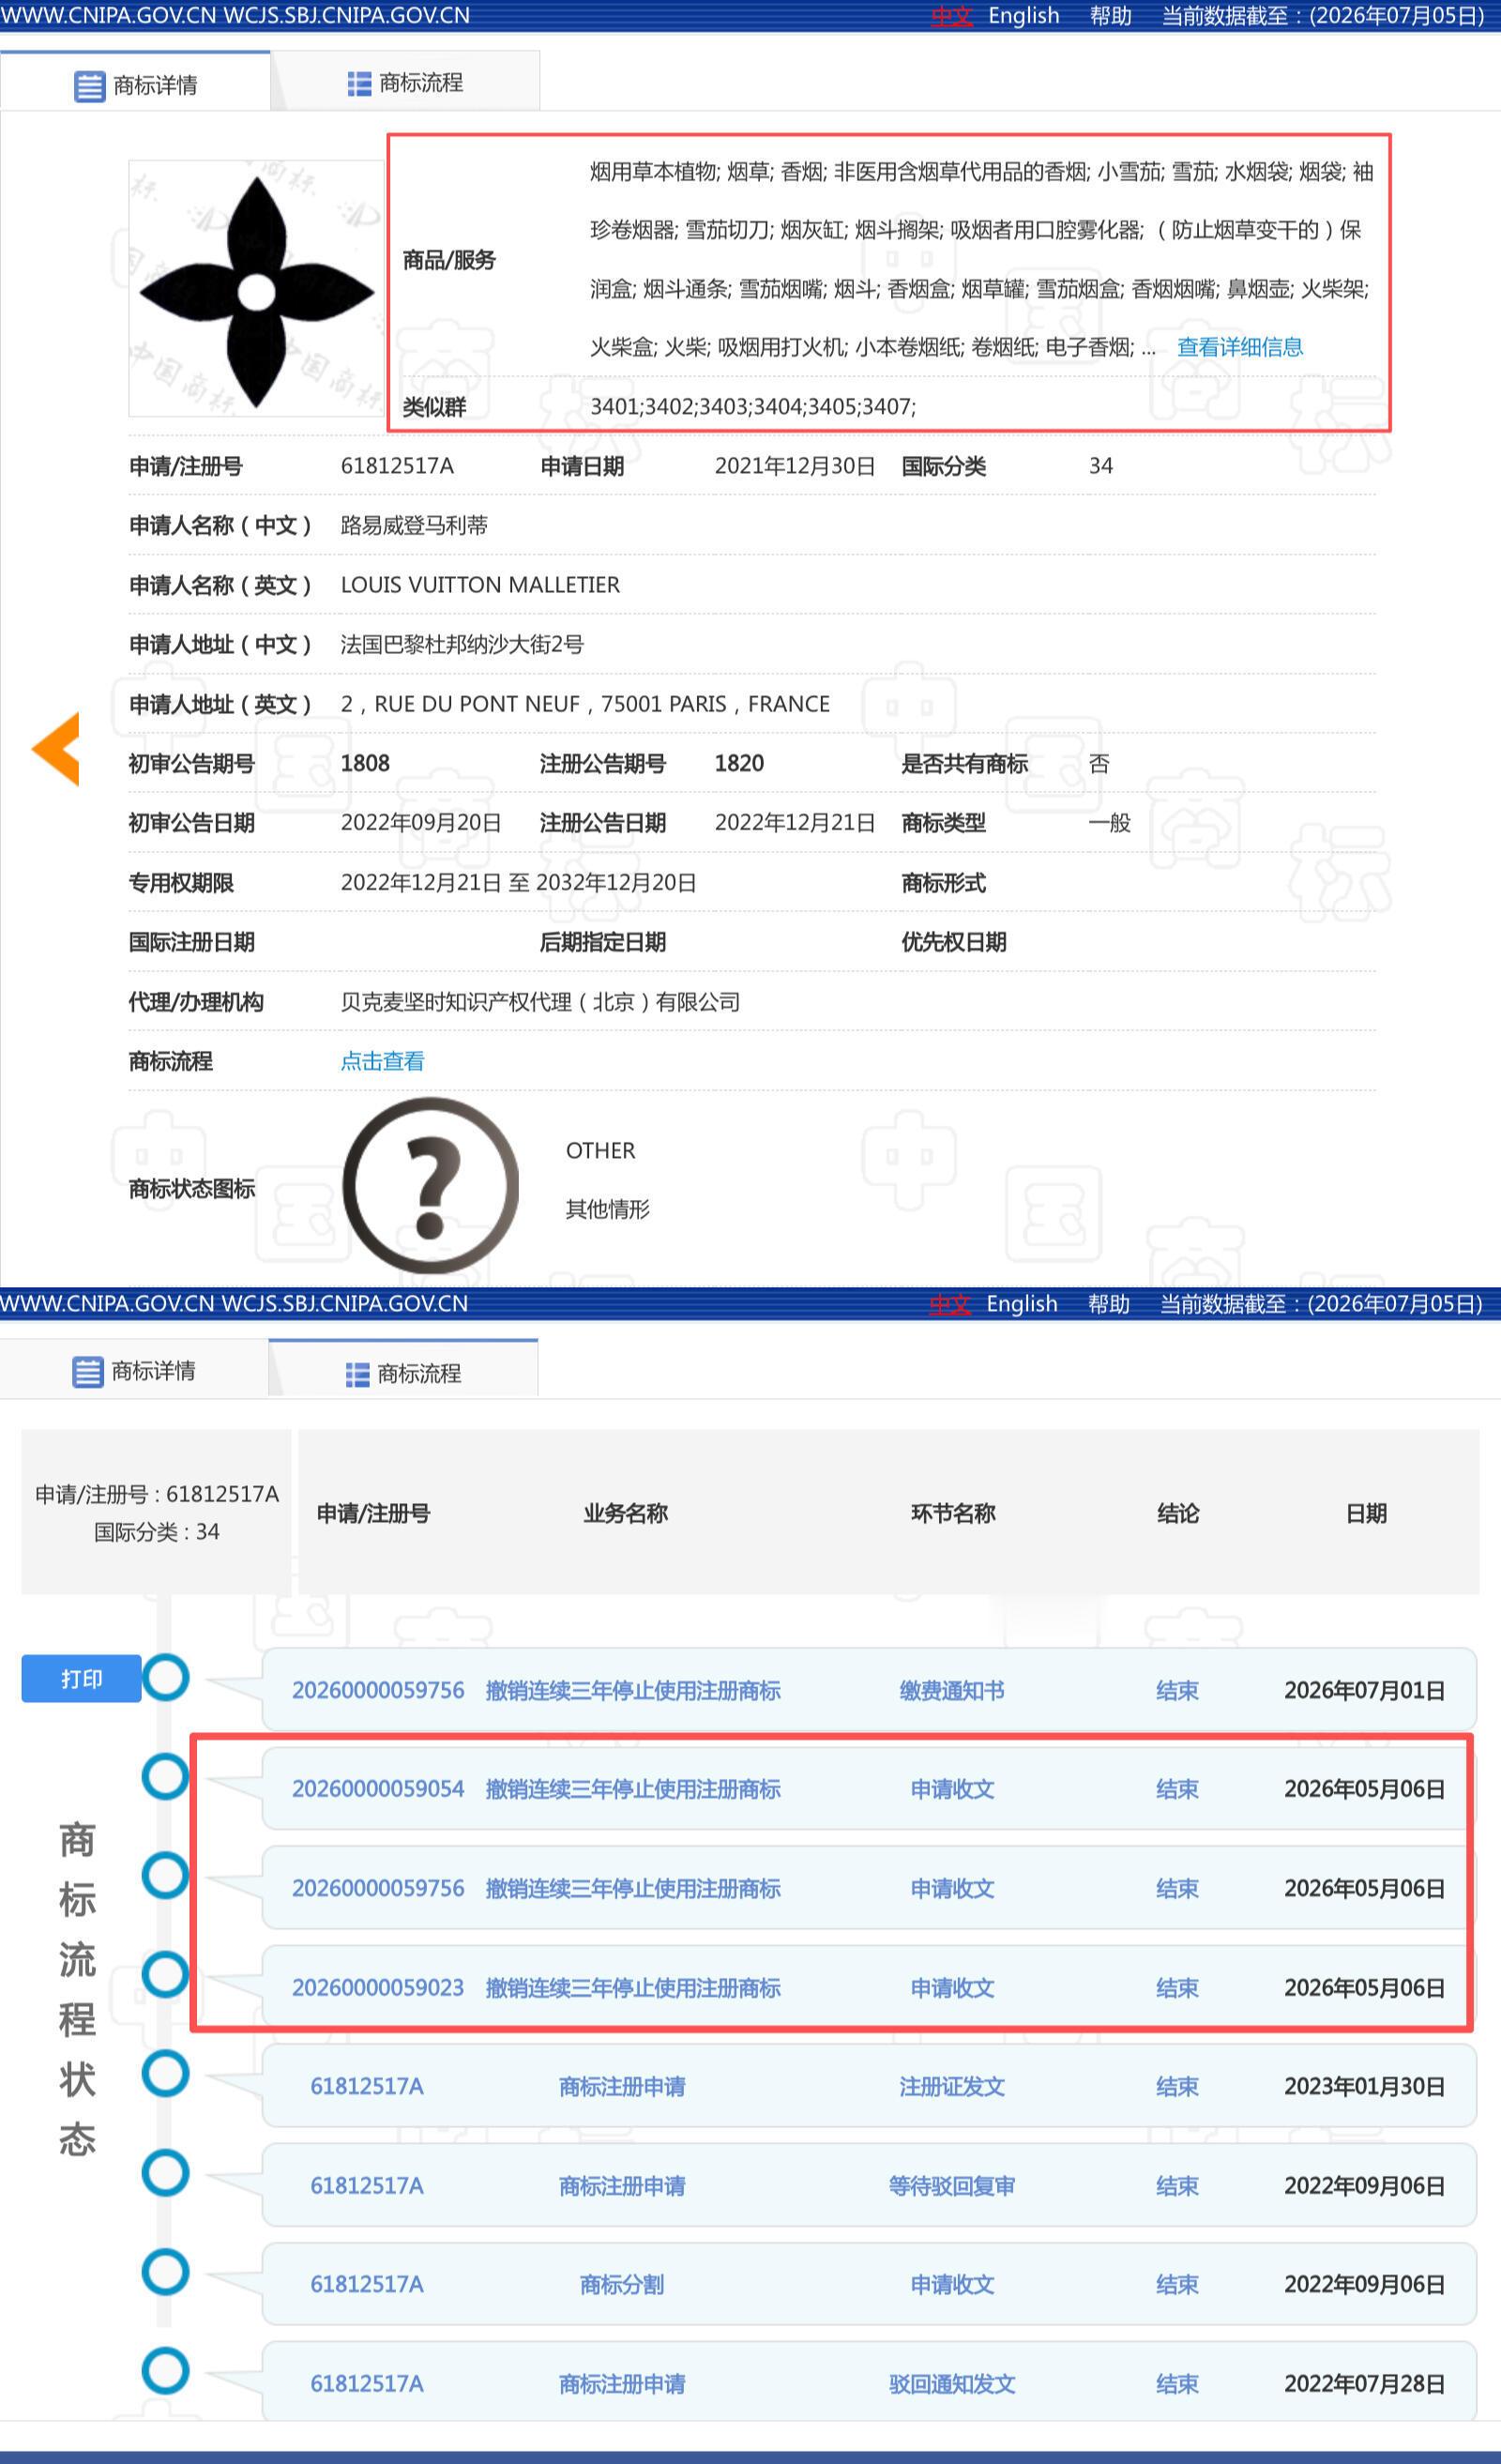Click 商标分割 business name
Viewport: 1501px width, 2464px height.
coord(622,2284)
